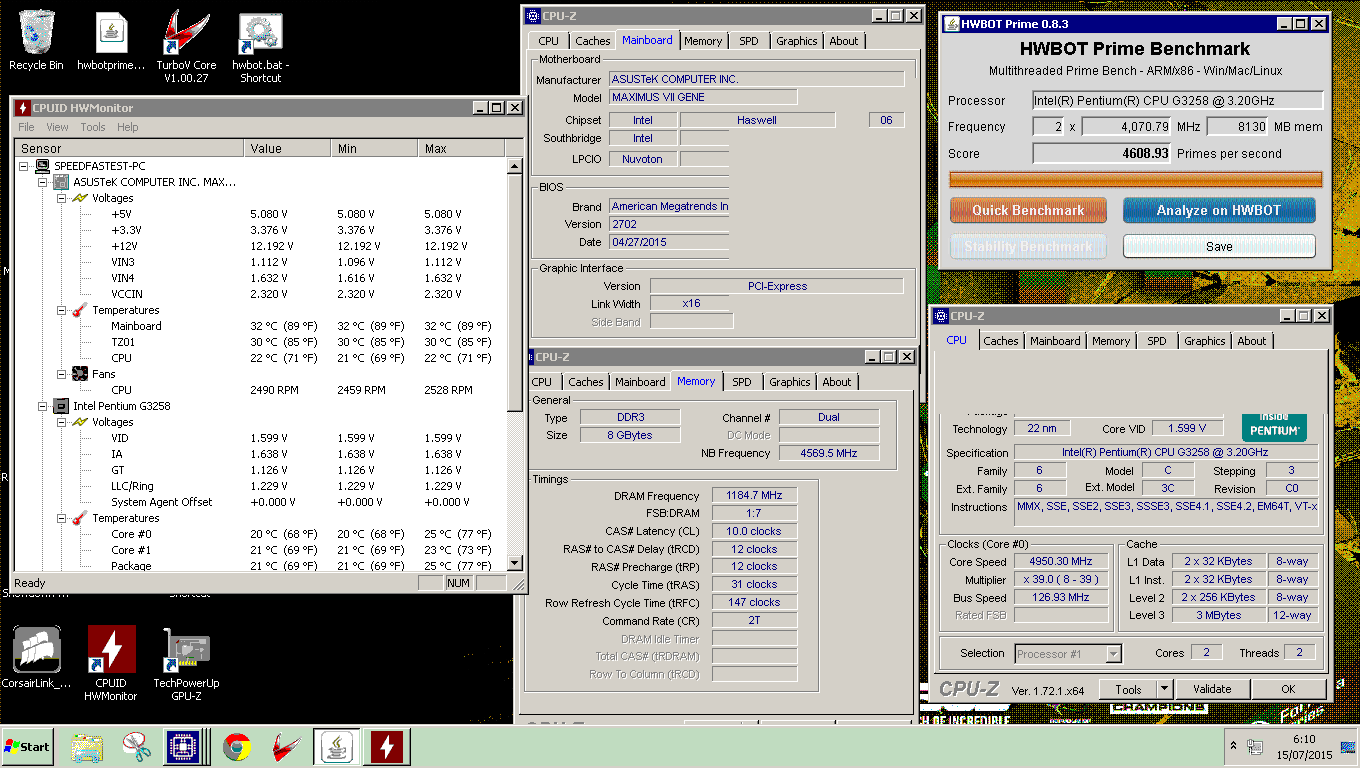This screenshot has height=768, width=1360.
Task: Click the DRAM Frequency value 1184.7 MHz
Action: (x=755, y=495)
